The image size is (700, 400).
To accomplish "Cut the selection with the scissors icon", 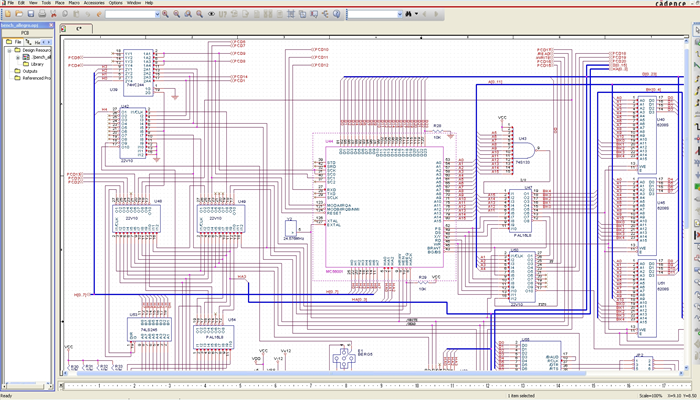I will coord(54,14).
